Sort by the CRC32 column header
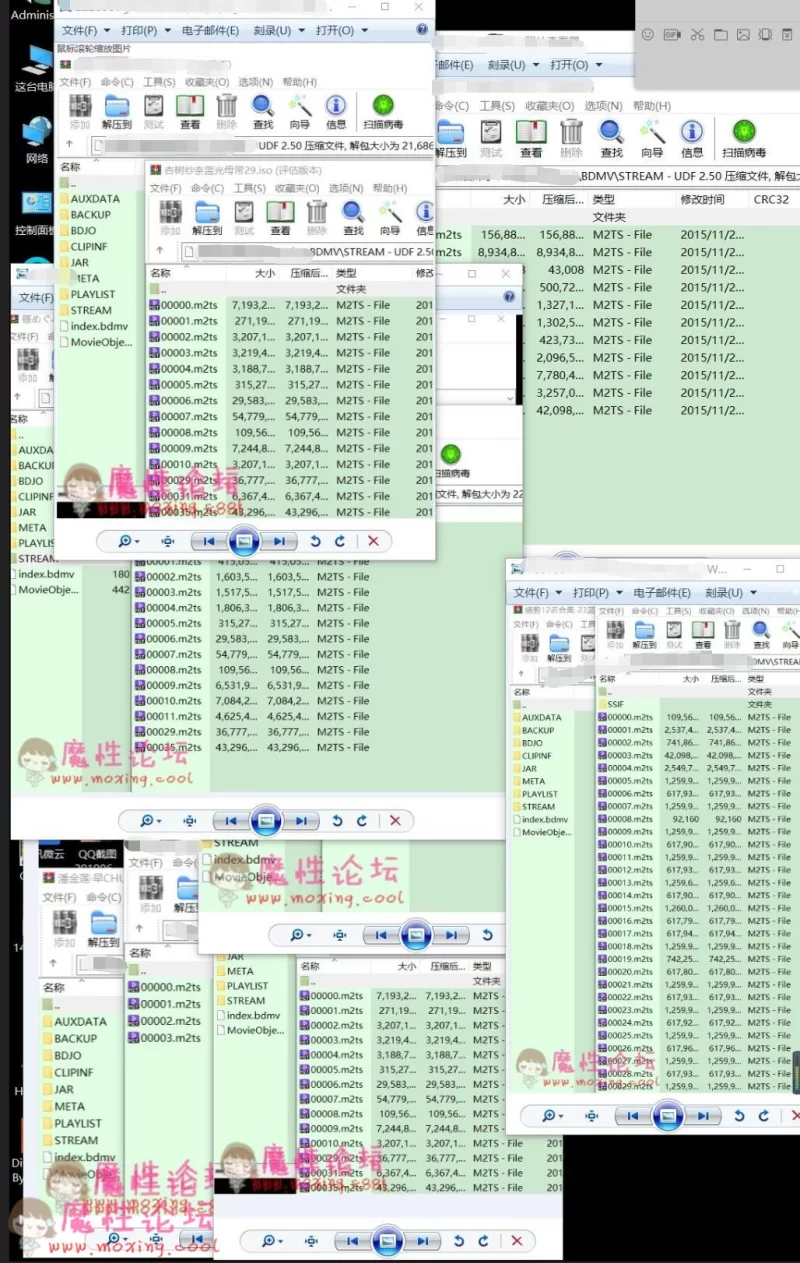 (x=771, y=199)
